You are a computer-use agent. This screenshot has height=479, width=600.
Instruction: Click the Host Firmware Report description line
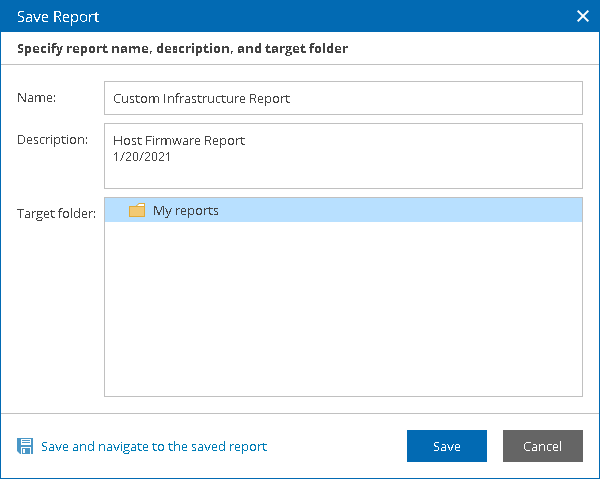click(x=179, y=141)
